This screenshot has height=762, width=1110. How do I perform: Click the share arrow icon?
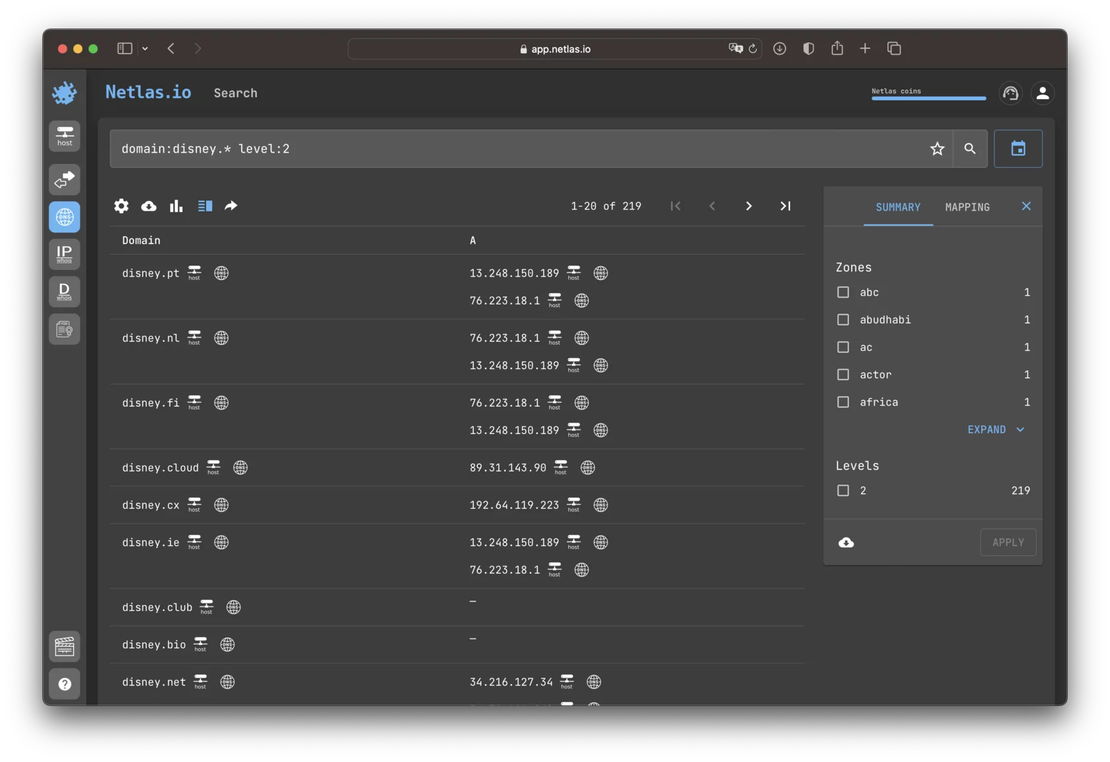click(x=231, y=206)
